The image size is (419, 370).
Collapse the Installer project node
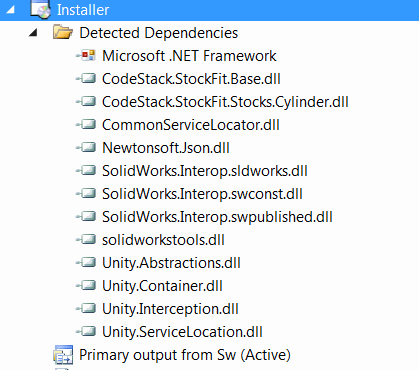(11, 10)
